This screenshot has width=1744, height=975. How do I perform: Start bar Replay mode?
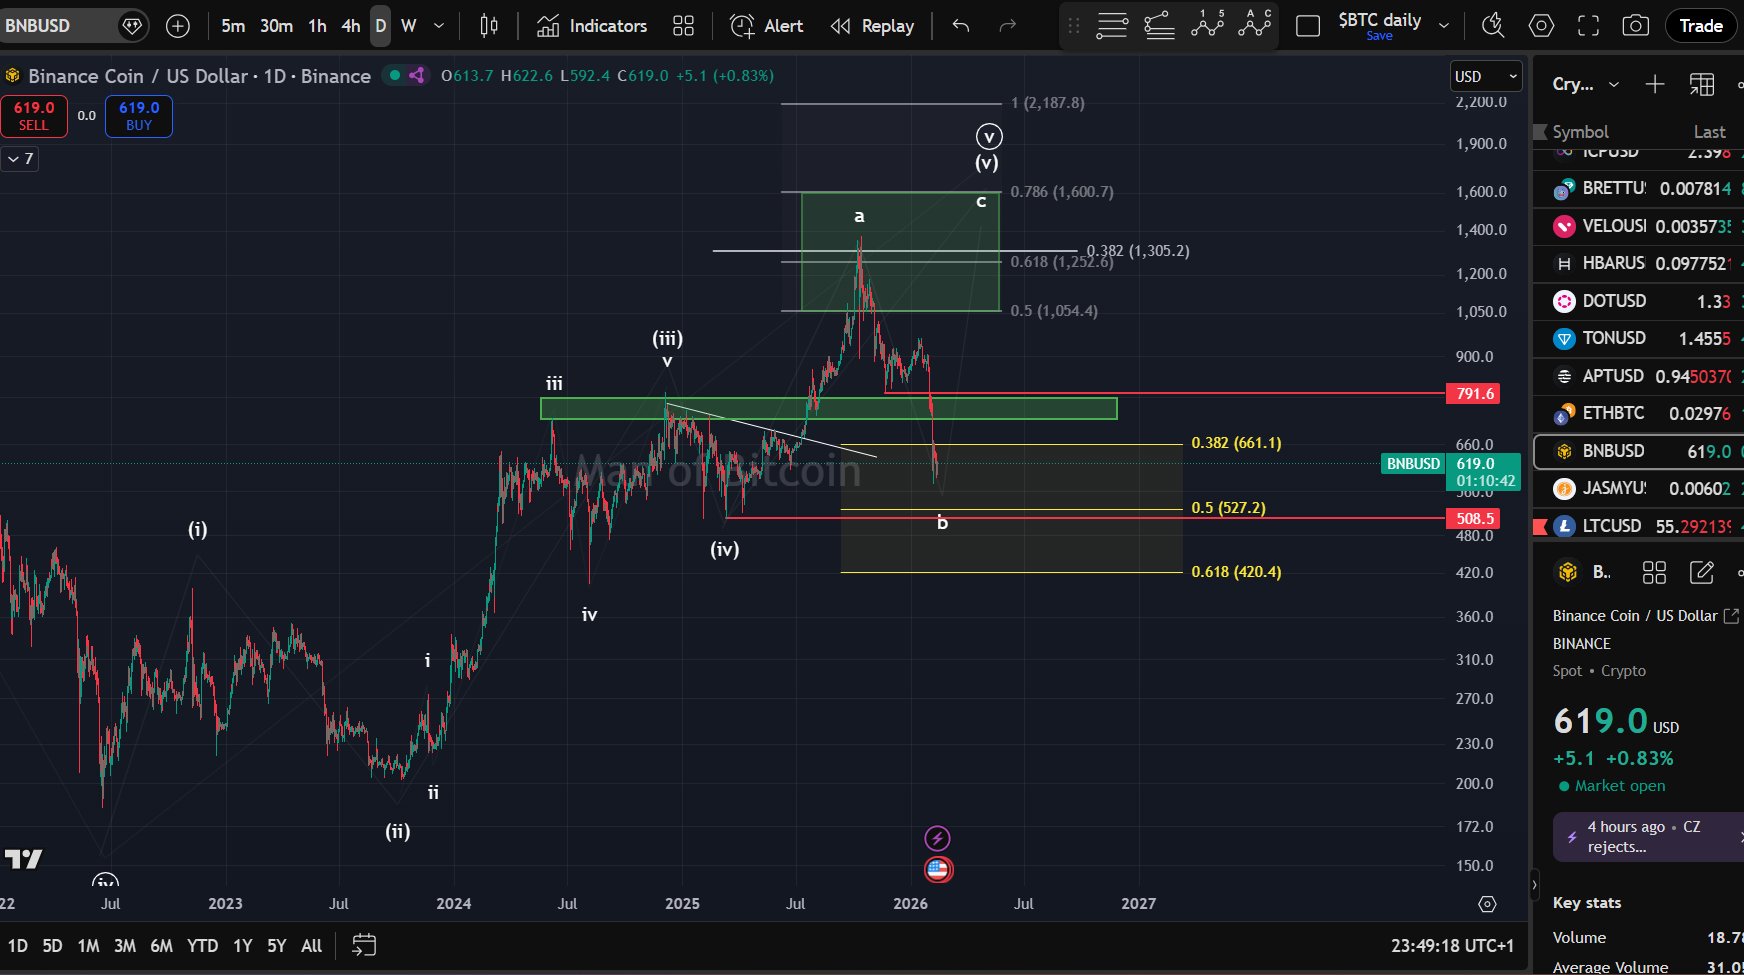click(872, 26)
